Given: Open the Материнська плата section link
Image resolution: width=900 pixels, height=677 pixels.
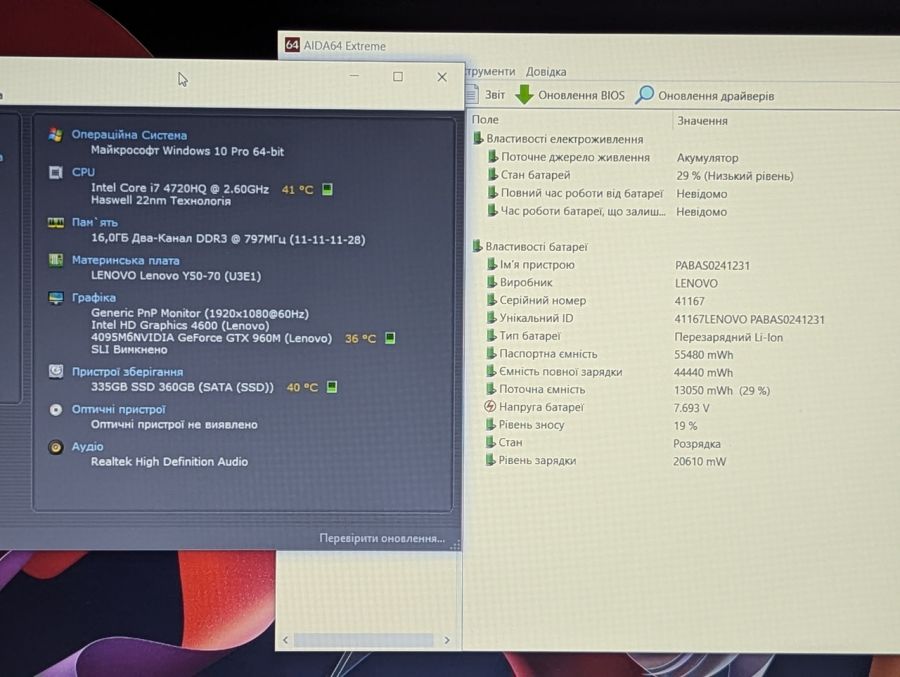Looking at the screenshot, I should point(126,260).
